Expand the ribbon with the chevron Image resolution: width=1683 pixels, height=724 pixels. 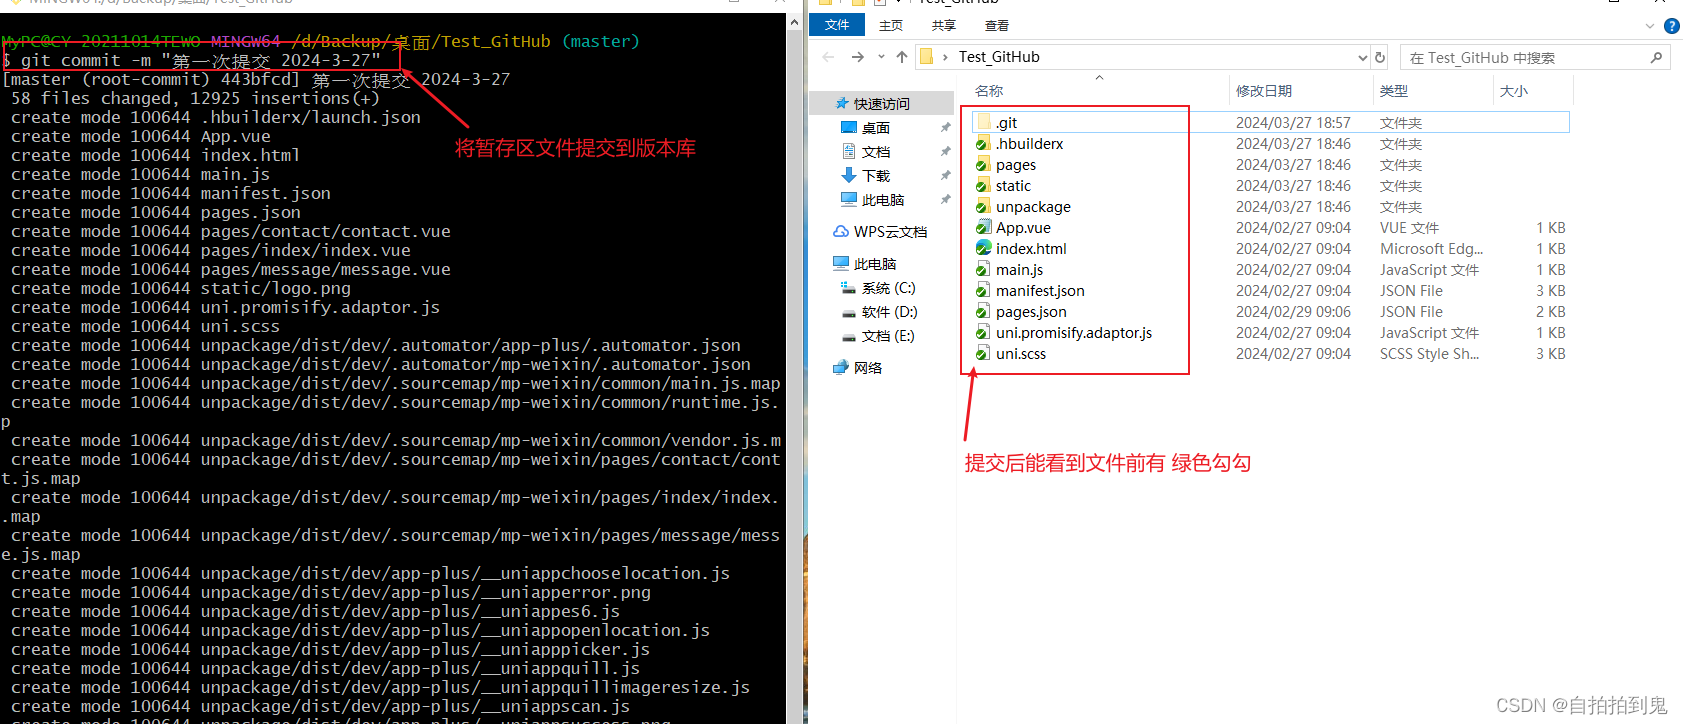tap(1650, 26)
